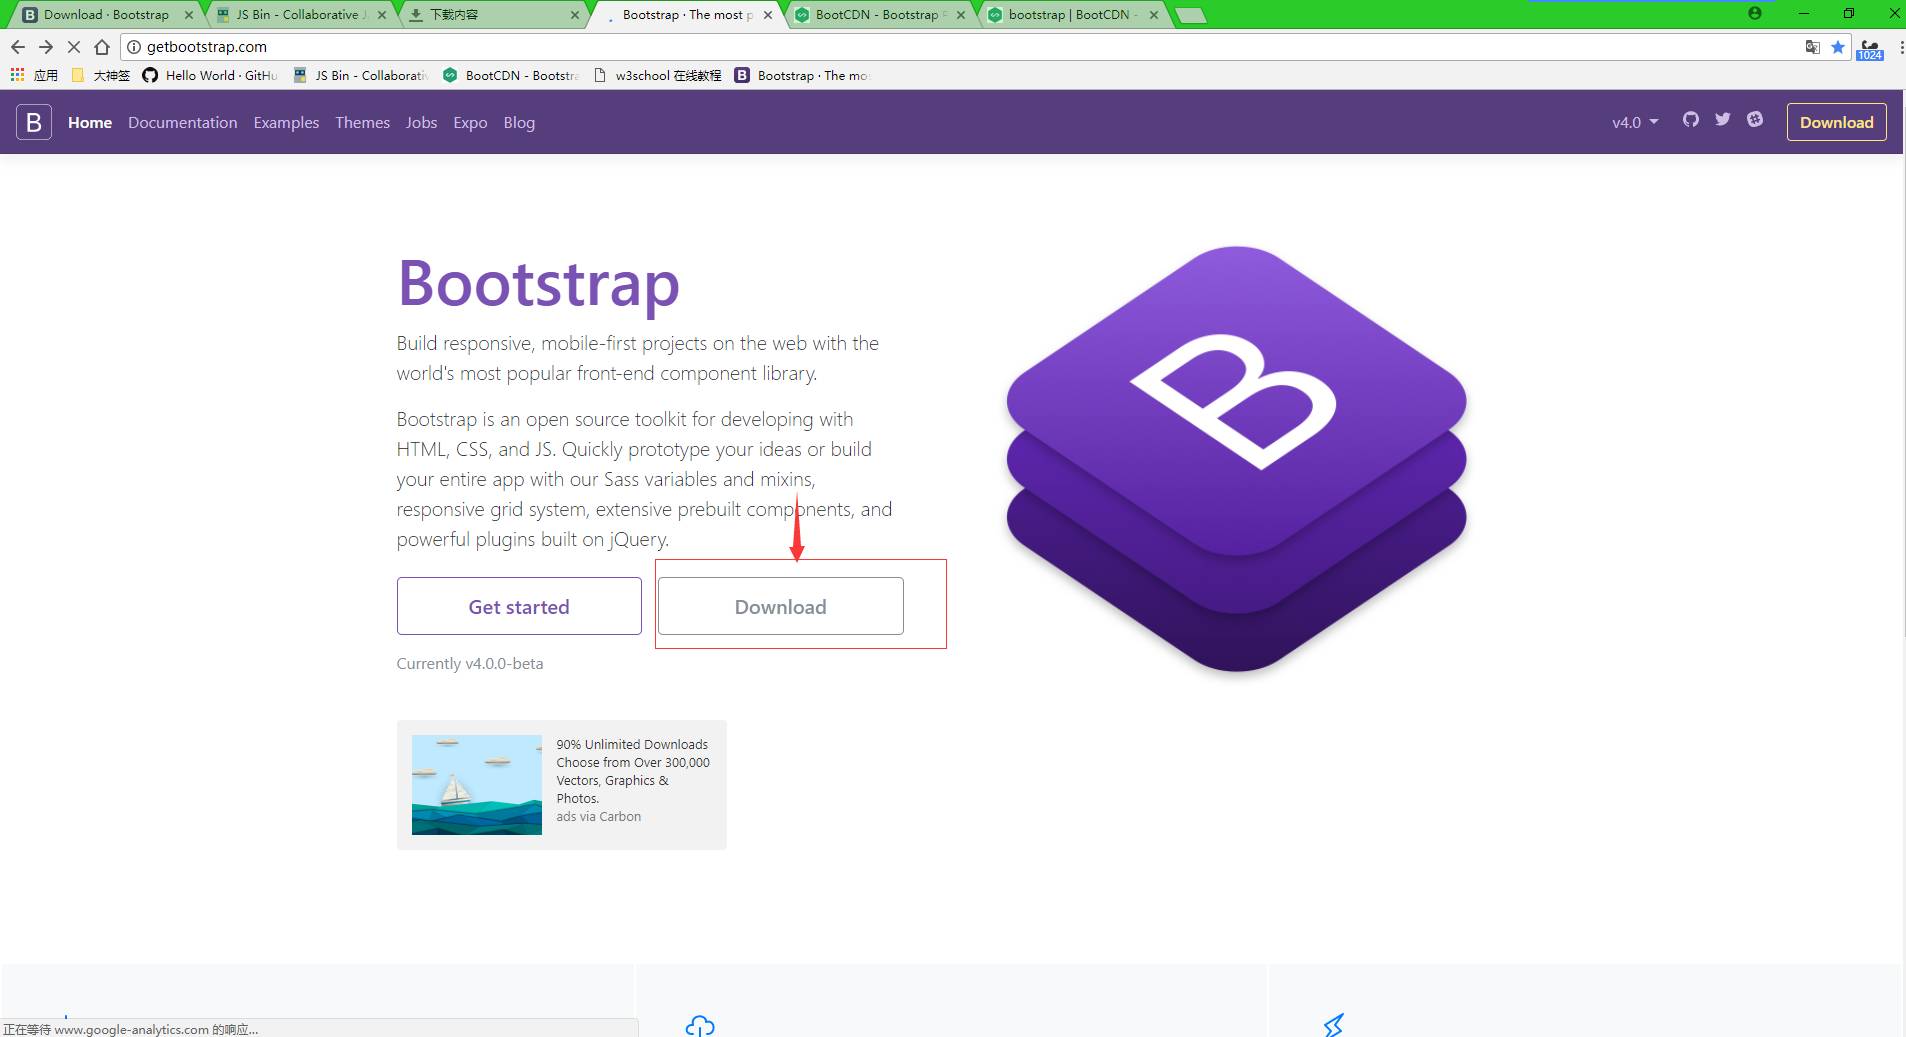Click the ads via Carbon link
This screenshot has width=1906, height=1037.
tap(599, 816)
